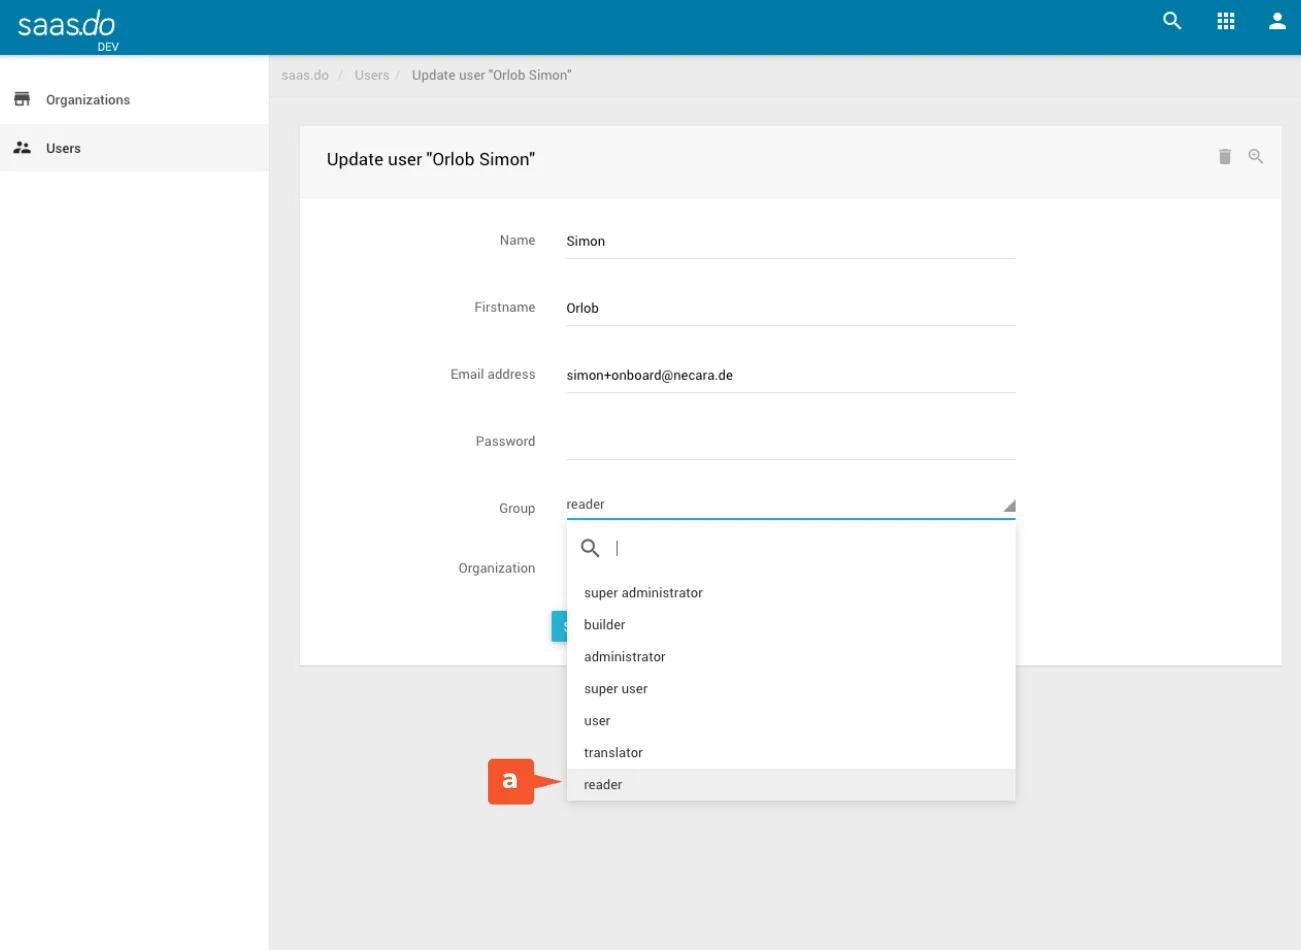Click the Email address input field

coord(790,376)
